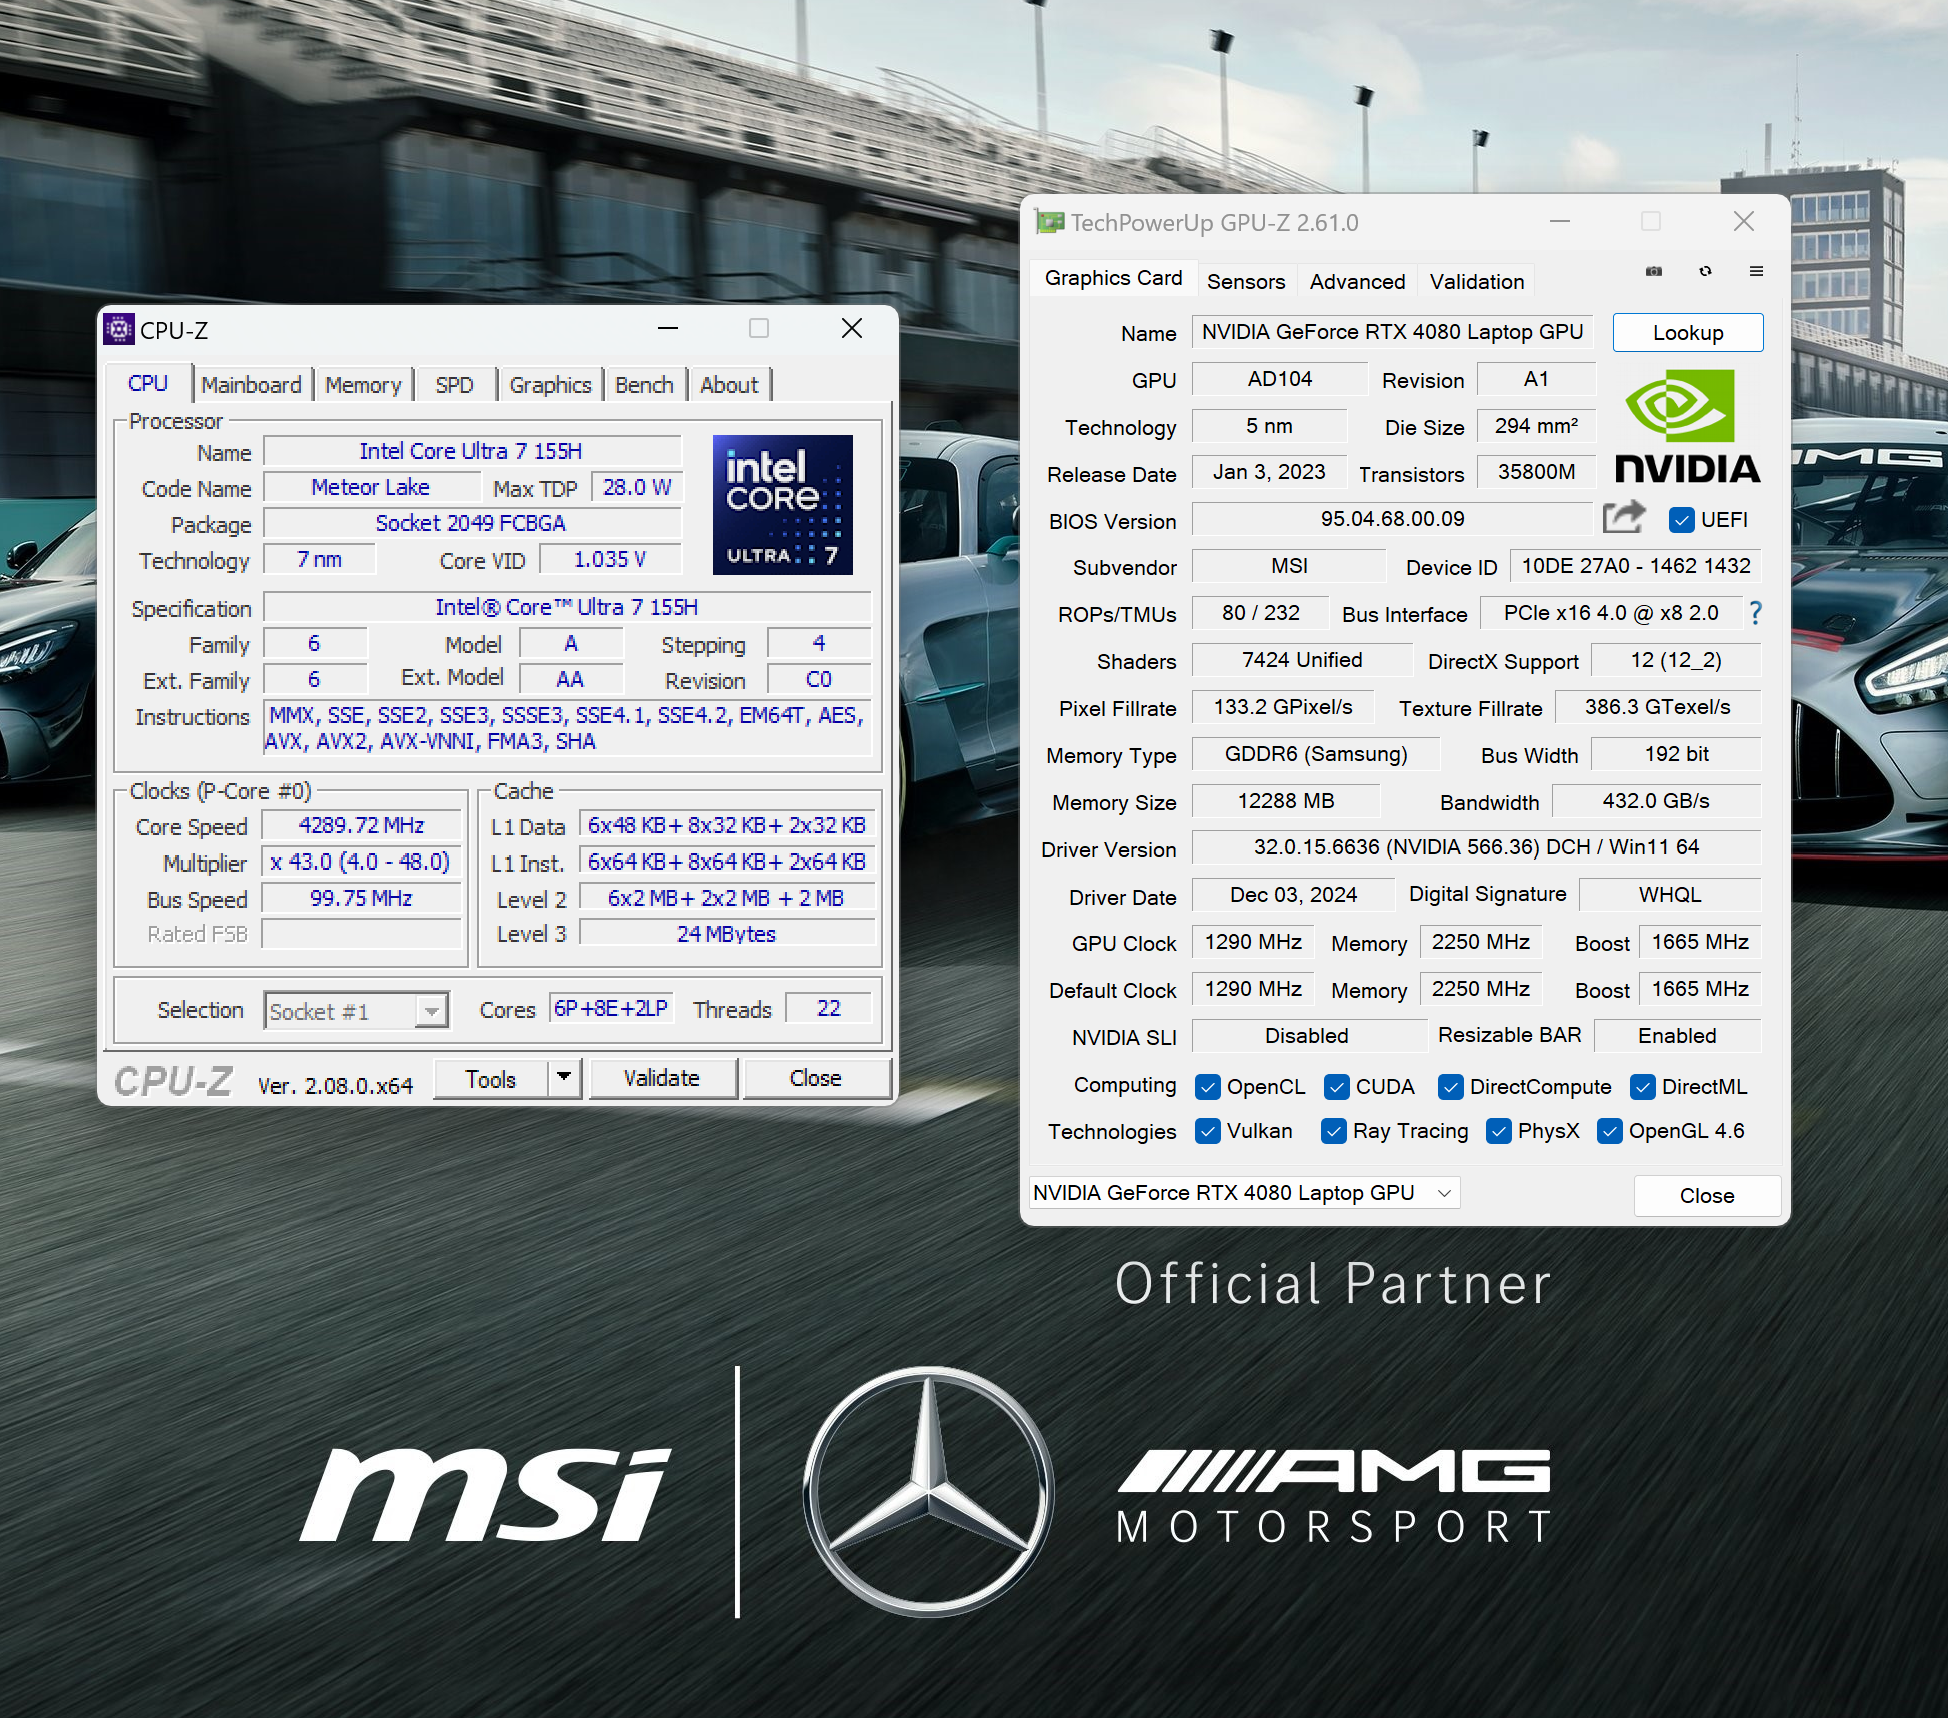Switch to the Graphics tab in CPU-Z
The image size is (1948, 1718).
(550, 385)
